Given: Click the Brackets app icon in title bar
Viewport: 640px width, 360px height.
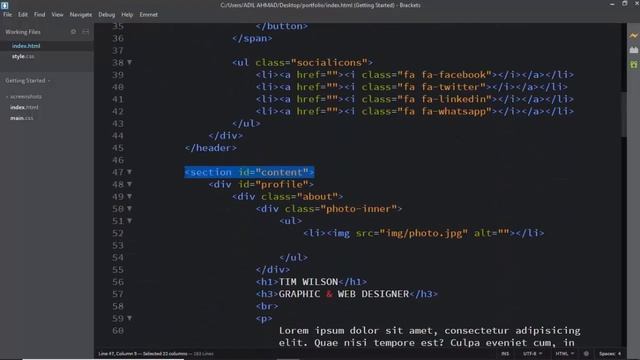Looking at the screenshot, I should [4, 5].
